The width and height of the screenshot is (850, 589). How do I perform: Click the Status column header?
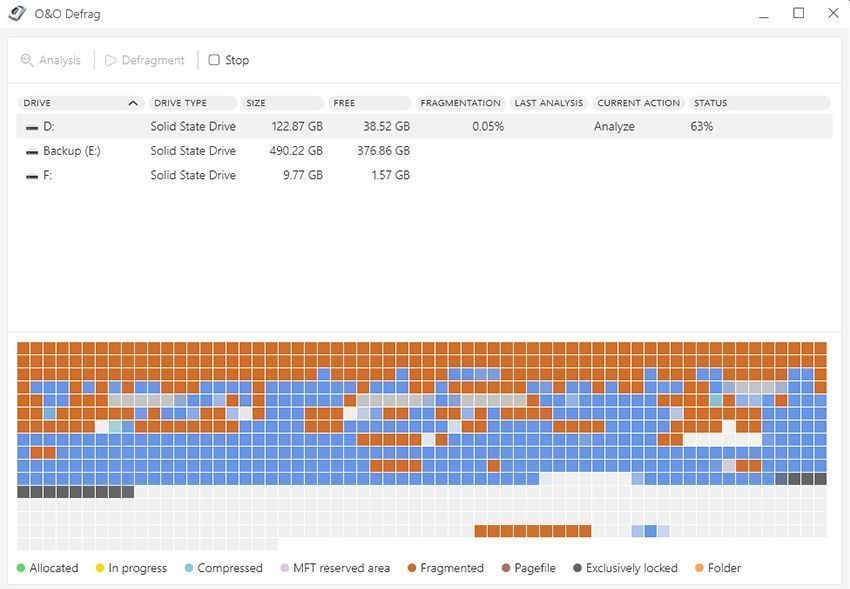pos(758,103)
